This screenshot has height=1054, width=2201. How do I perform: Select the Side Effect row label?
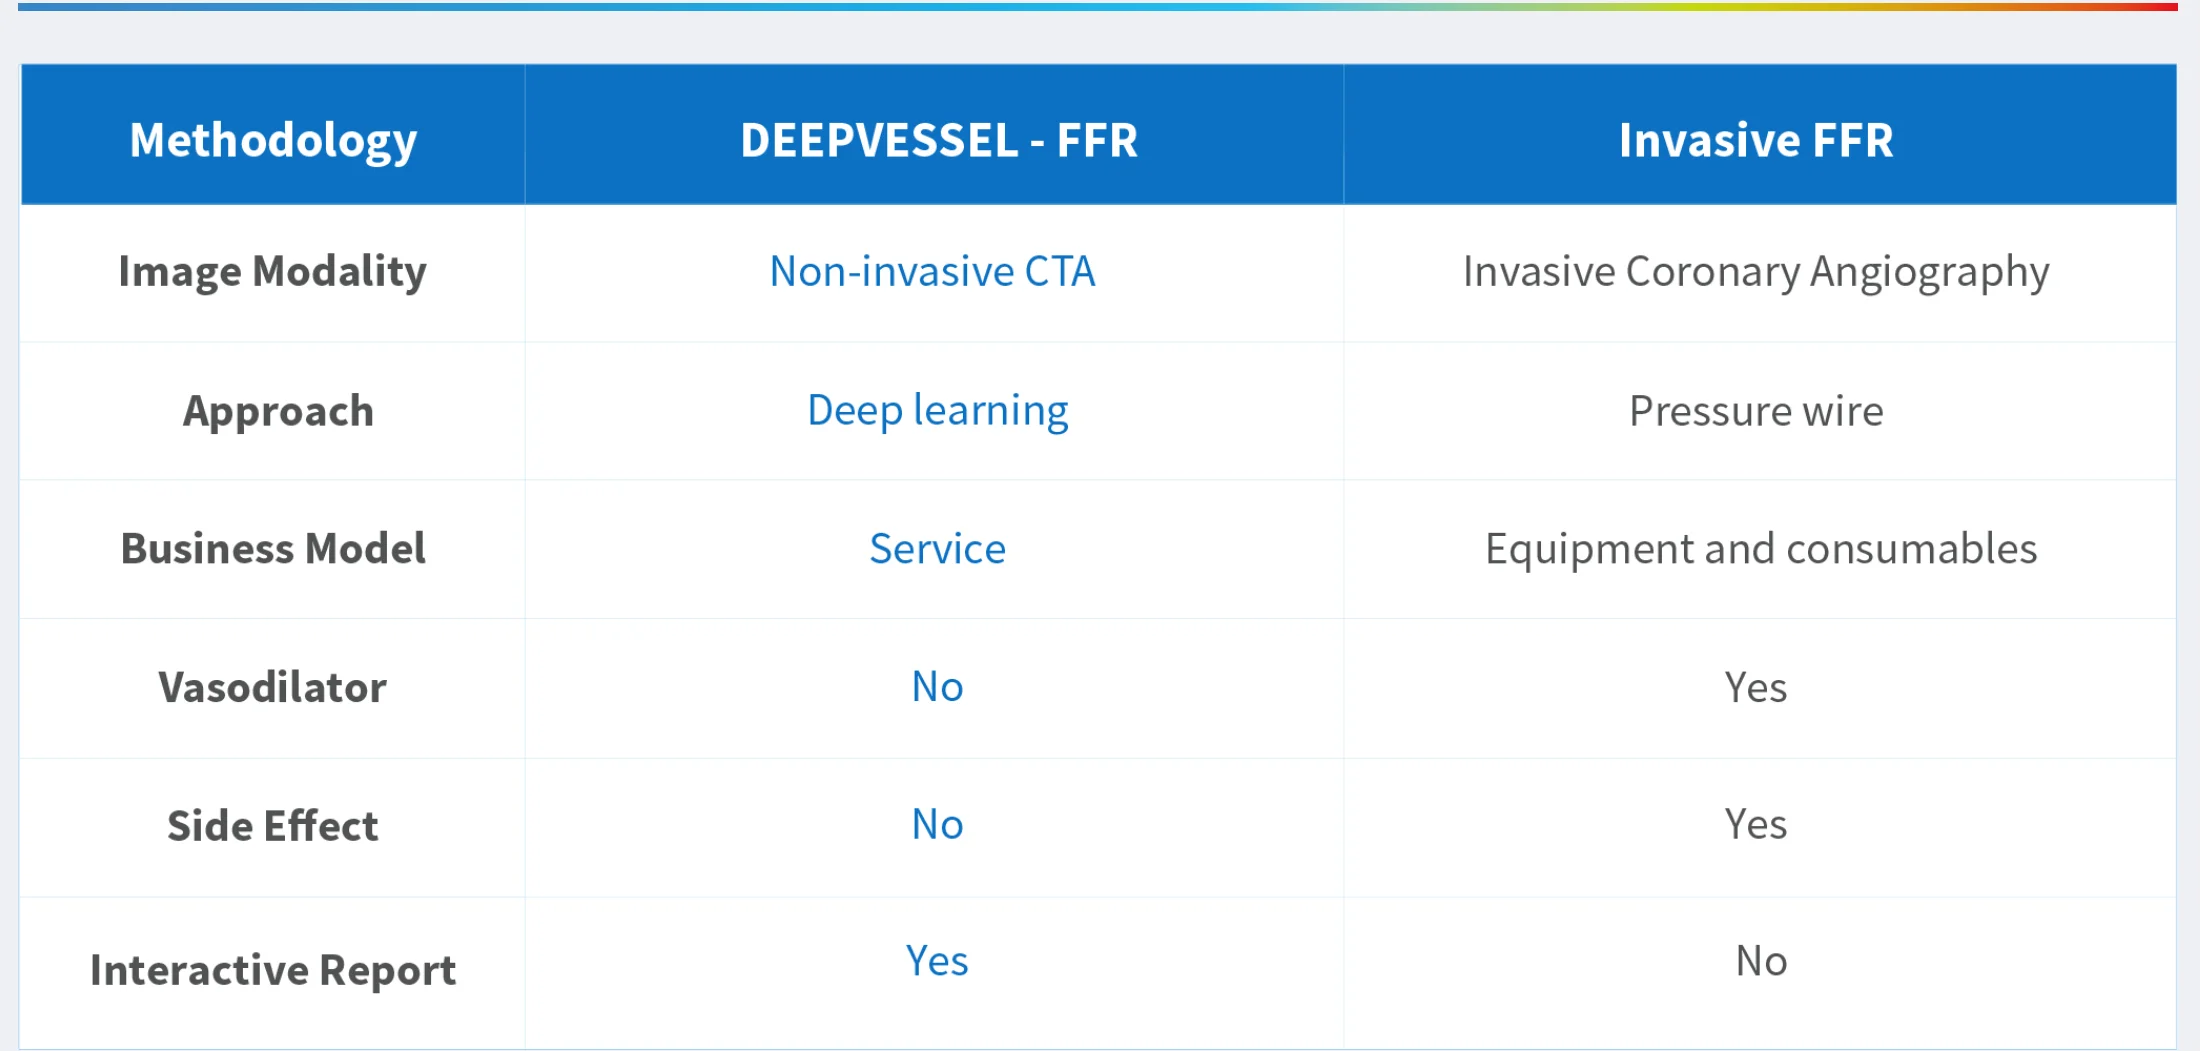click(x=272, y=826)
